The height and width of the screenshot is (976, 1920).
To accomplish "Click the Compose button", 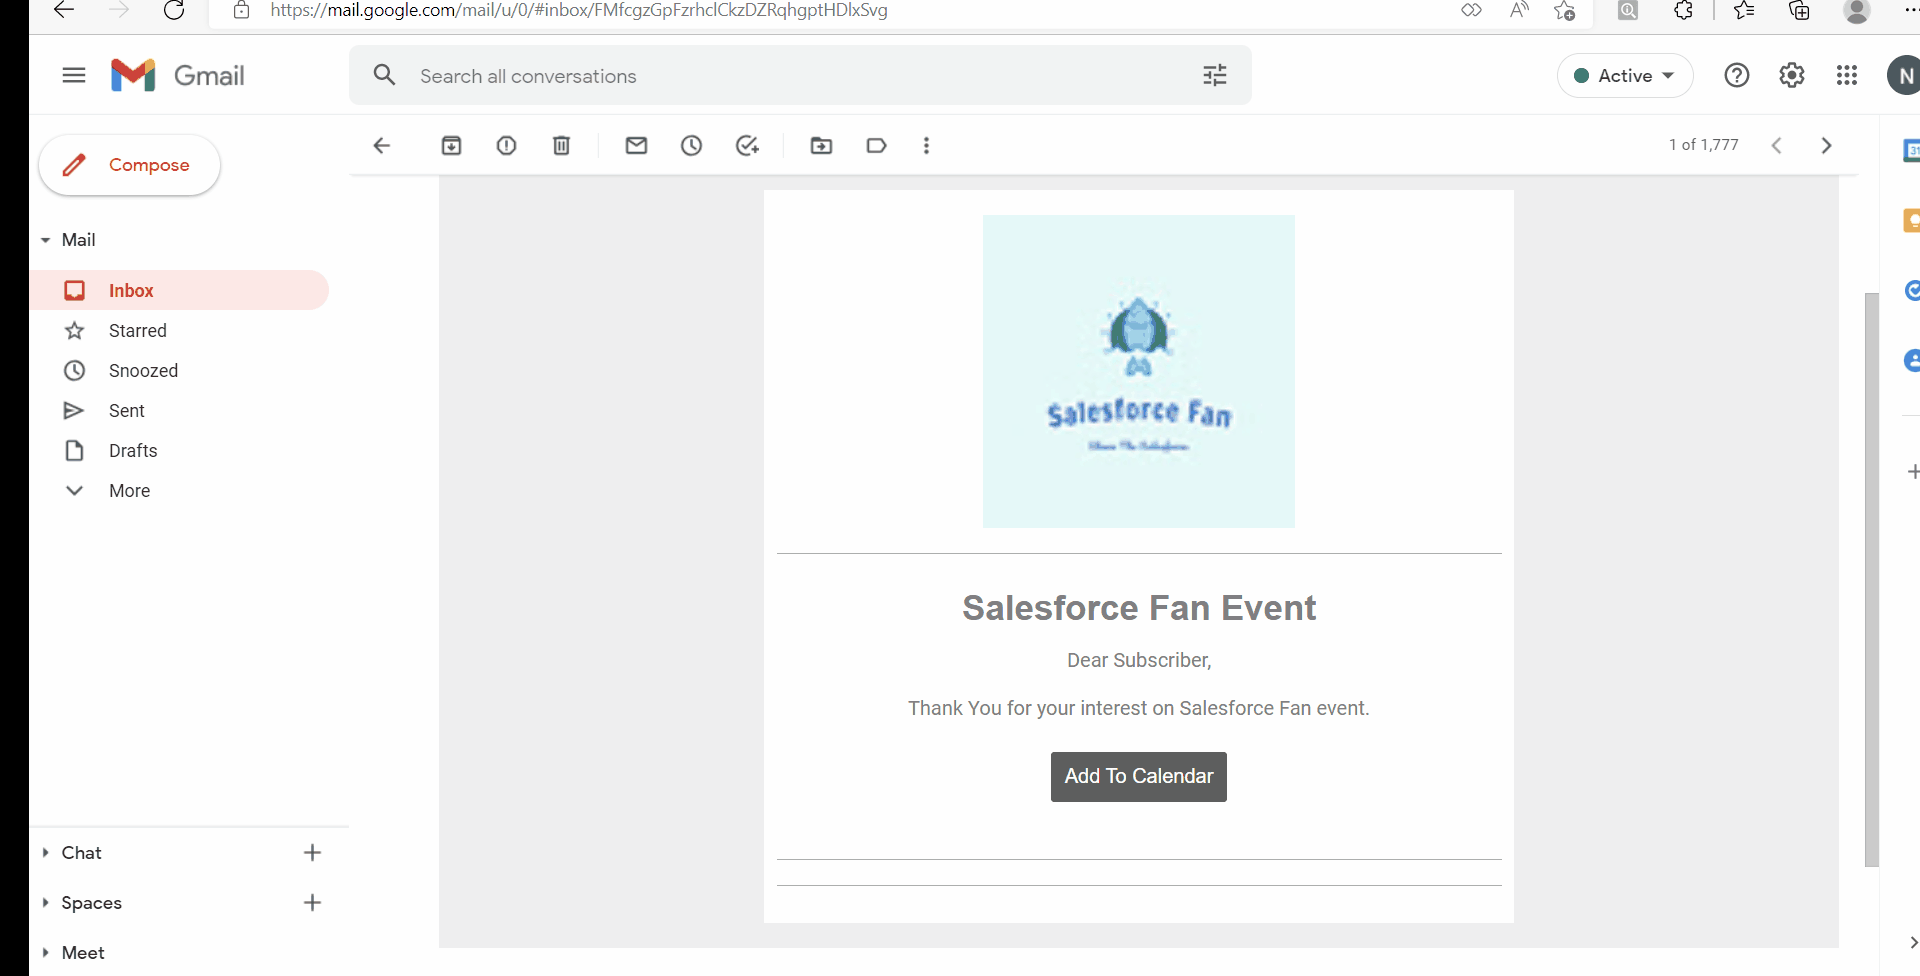I will pyautogui.click(x=129, y=165).
